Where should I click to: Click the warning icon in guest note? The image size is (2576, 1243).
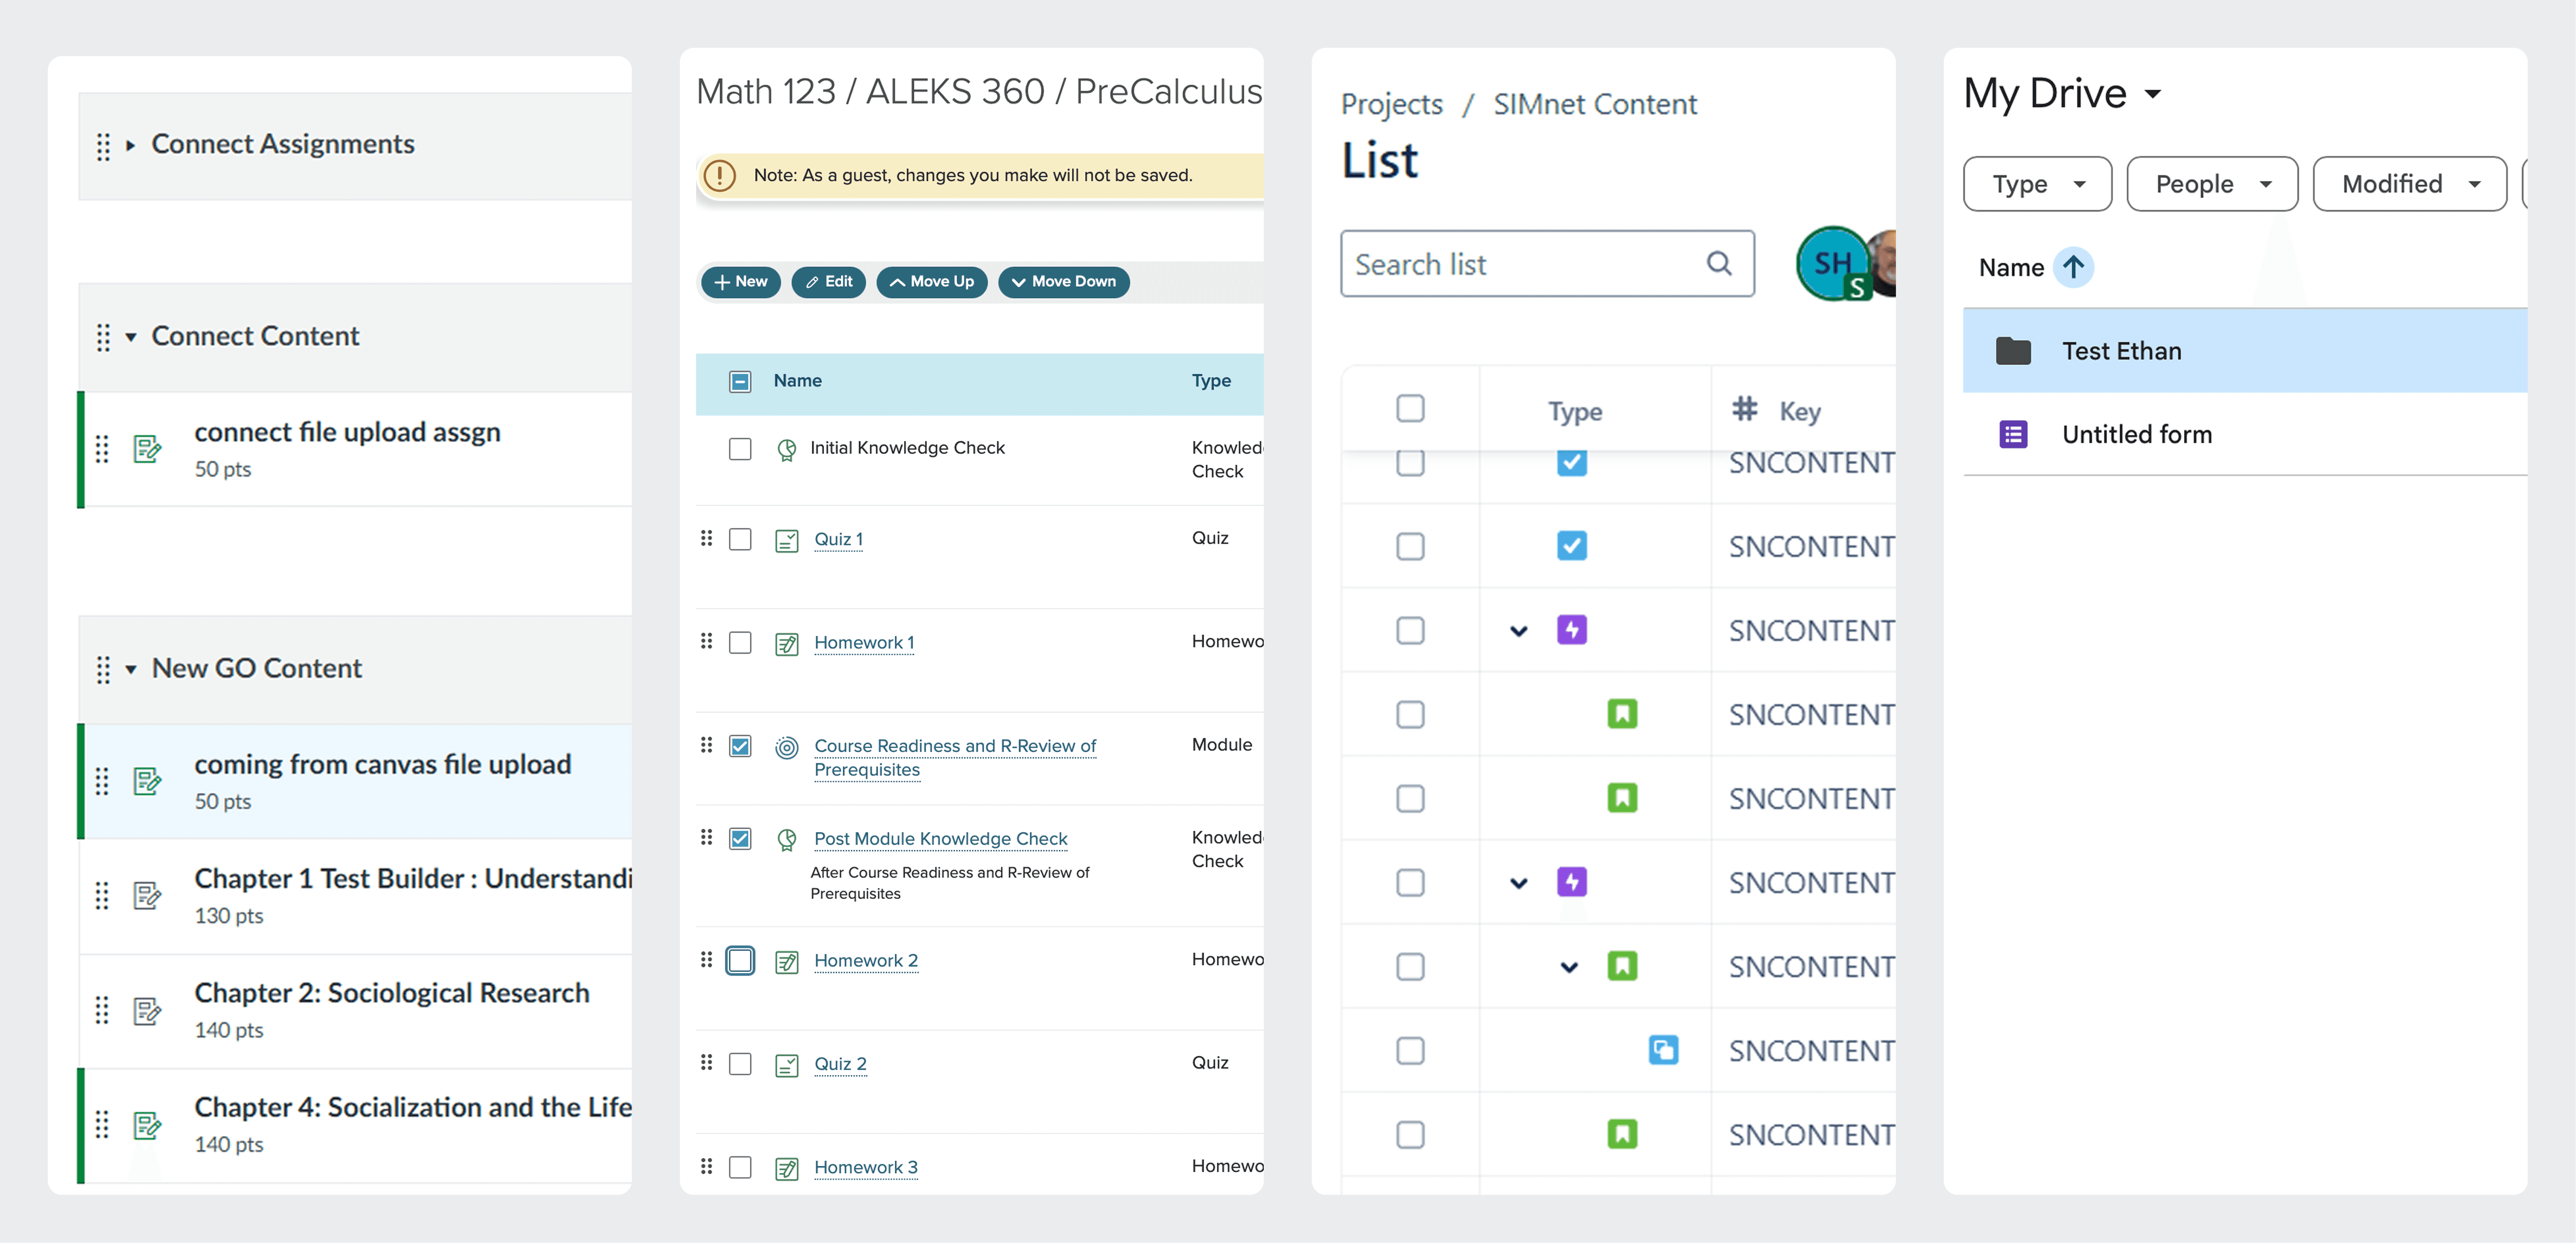point(719,175)
